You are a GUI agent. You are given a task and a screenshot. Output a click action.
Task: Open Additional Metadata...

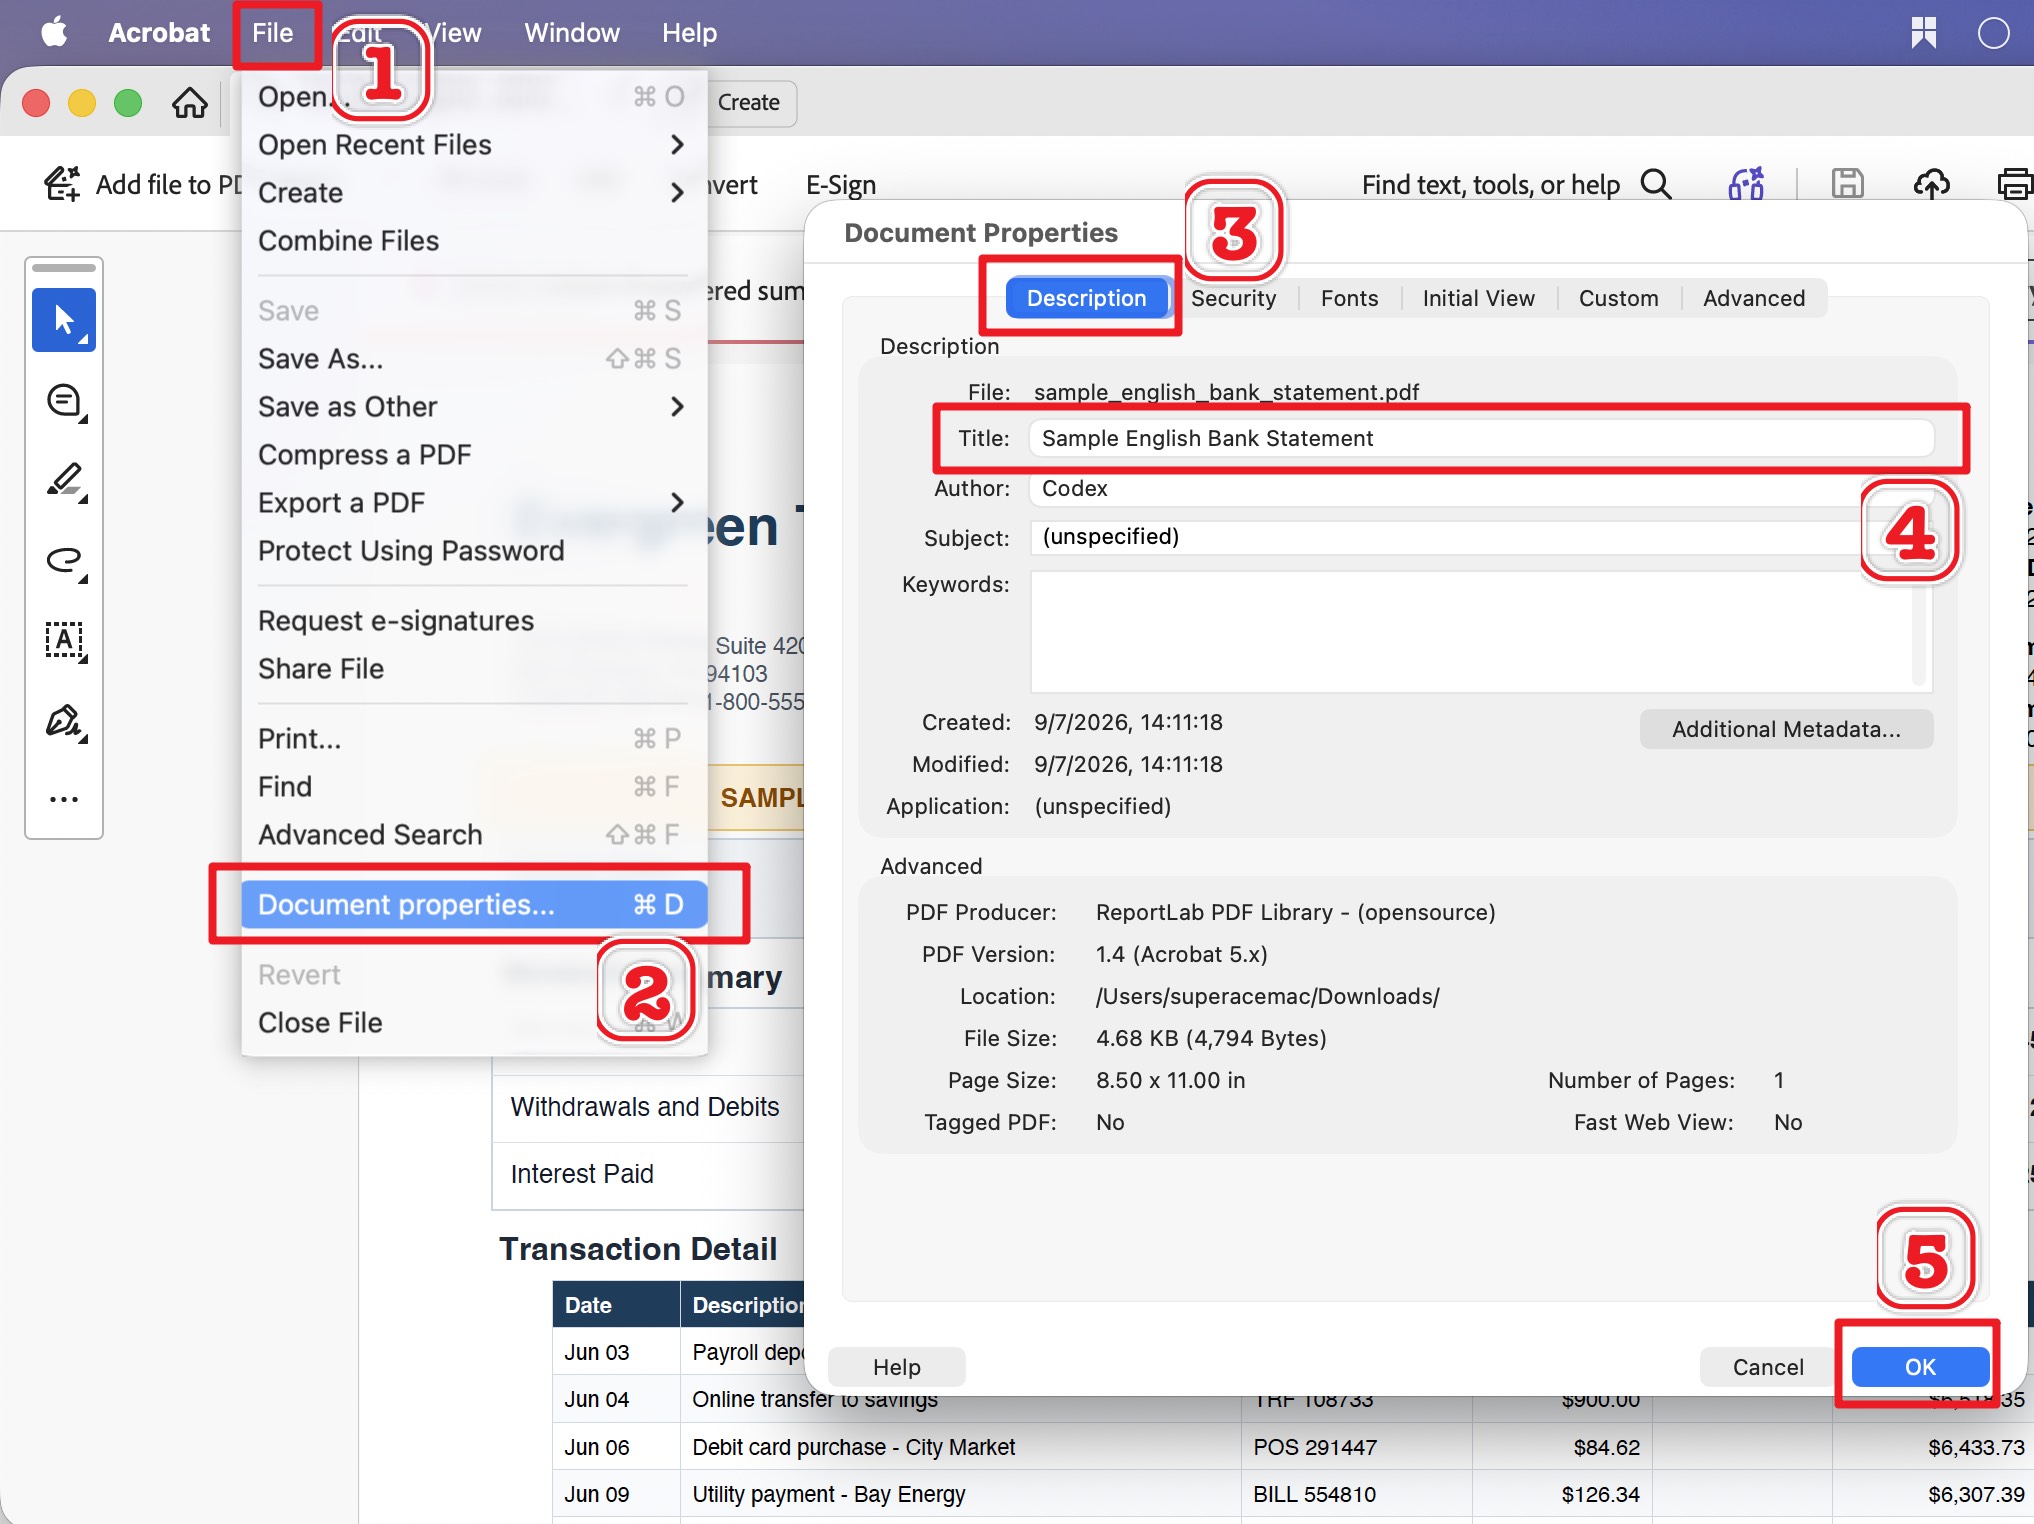(1786, 729)
